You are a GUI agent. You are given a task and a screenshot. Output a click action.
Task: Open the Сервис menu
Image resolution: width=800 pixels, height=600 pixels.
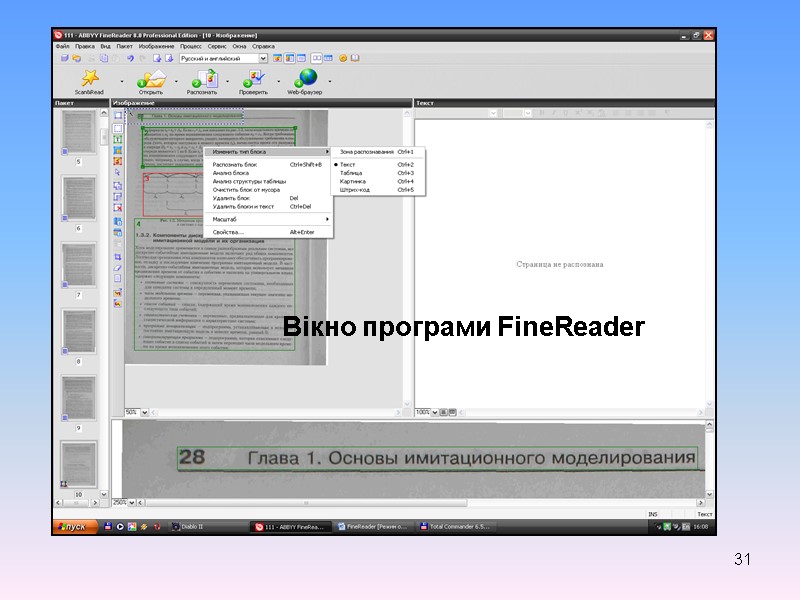[x=217, y=46]
